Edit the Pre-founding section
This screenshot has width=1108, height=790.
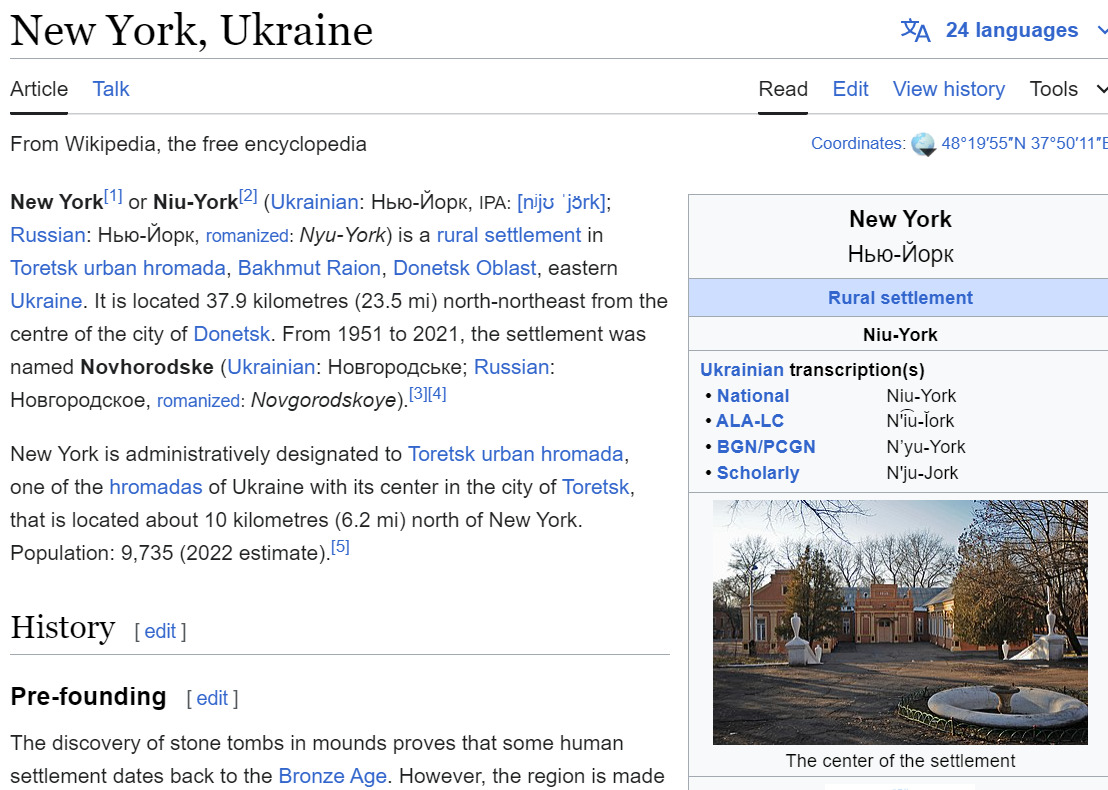(212, 698)
